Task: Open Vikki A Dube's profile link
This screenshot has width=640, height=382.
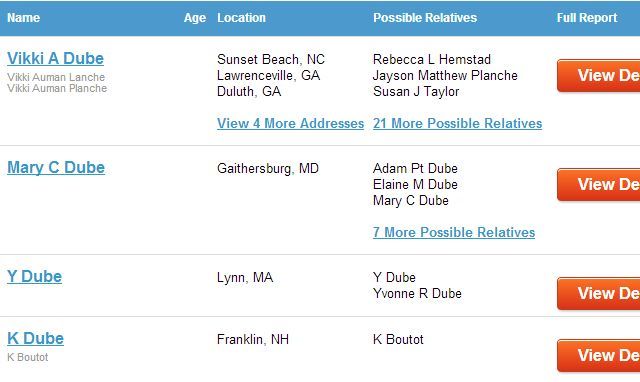Action: [x=56, y=58]
